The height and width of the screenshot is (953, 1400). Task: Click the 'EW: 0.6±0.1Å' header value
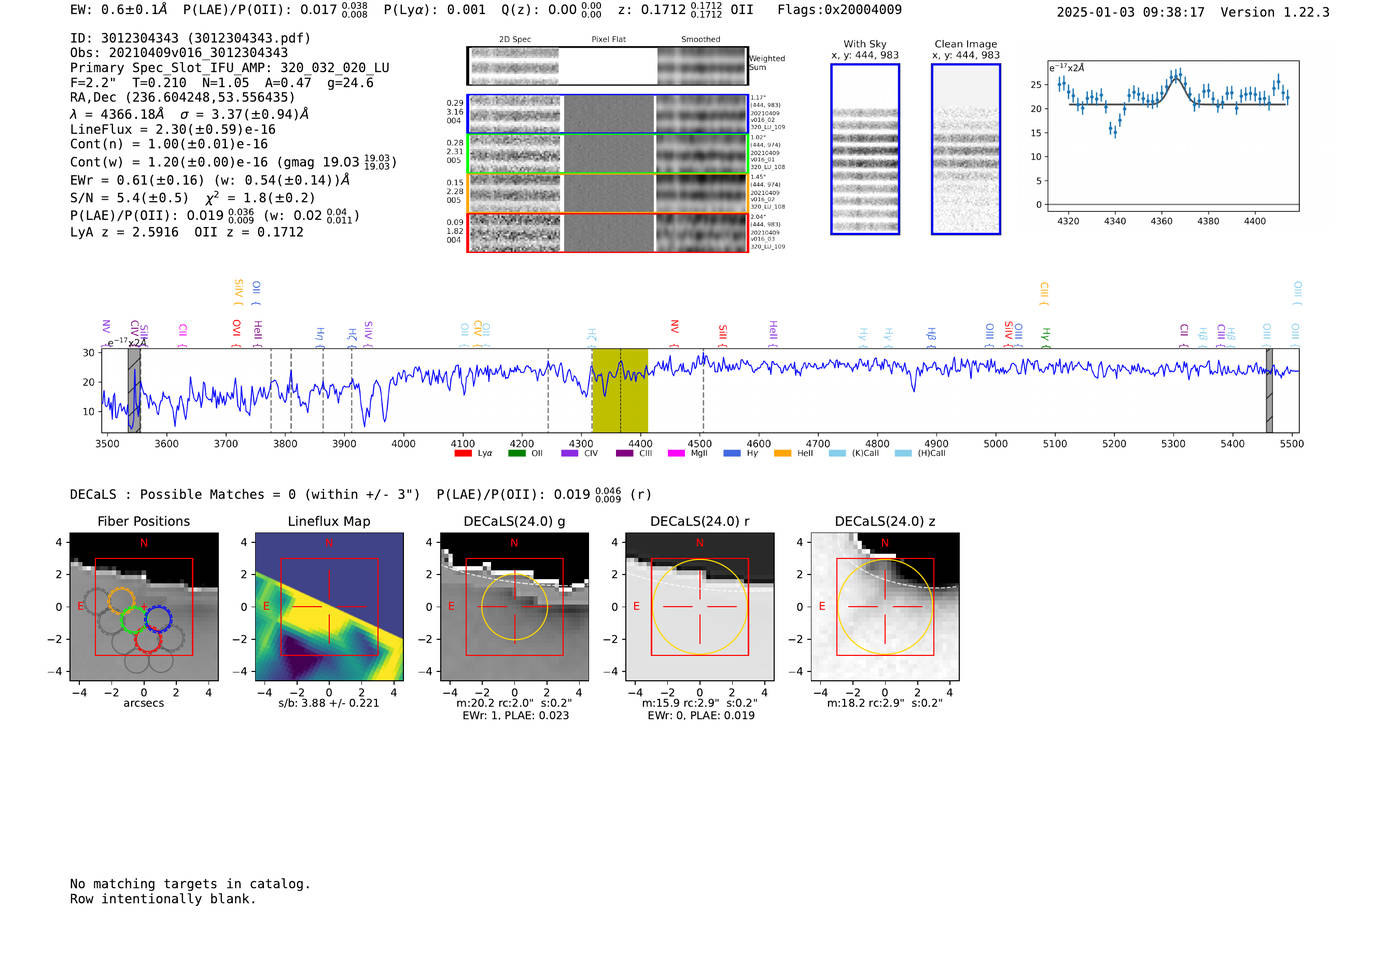coord(119,10)
